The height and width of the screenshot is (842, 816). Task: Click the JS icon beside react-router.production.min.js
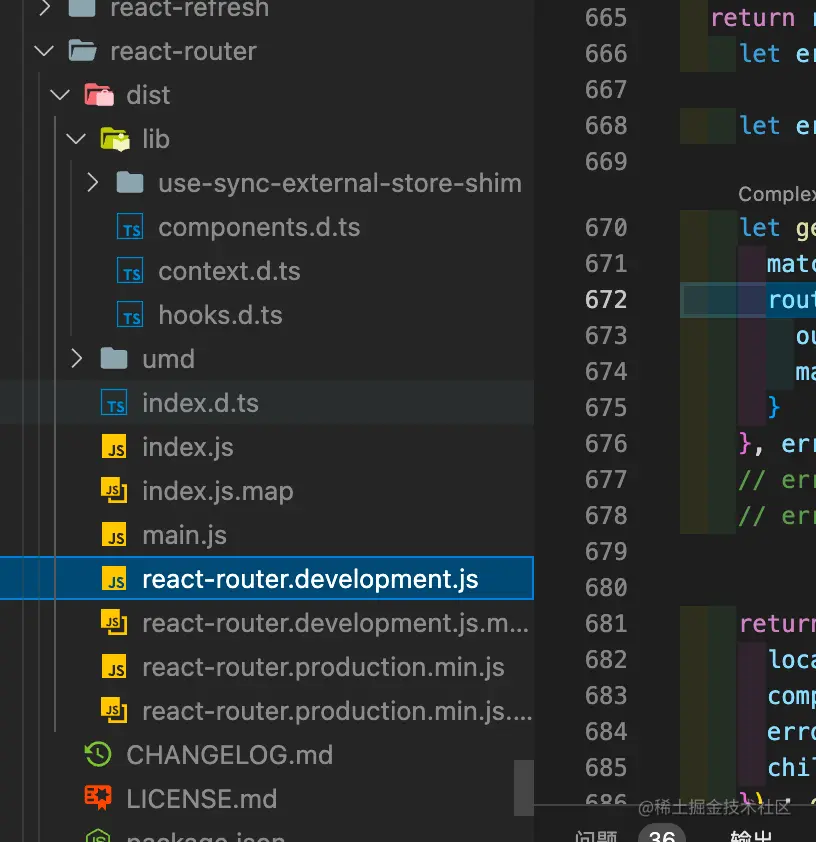coord(114,667)
